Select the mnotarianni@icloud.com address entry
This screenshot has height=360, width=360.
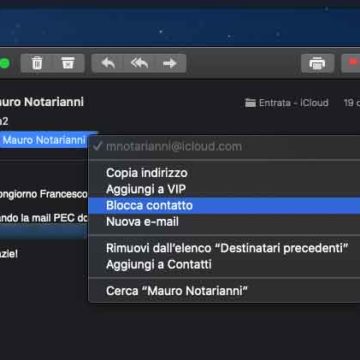pos(224,147)
